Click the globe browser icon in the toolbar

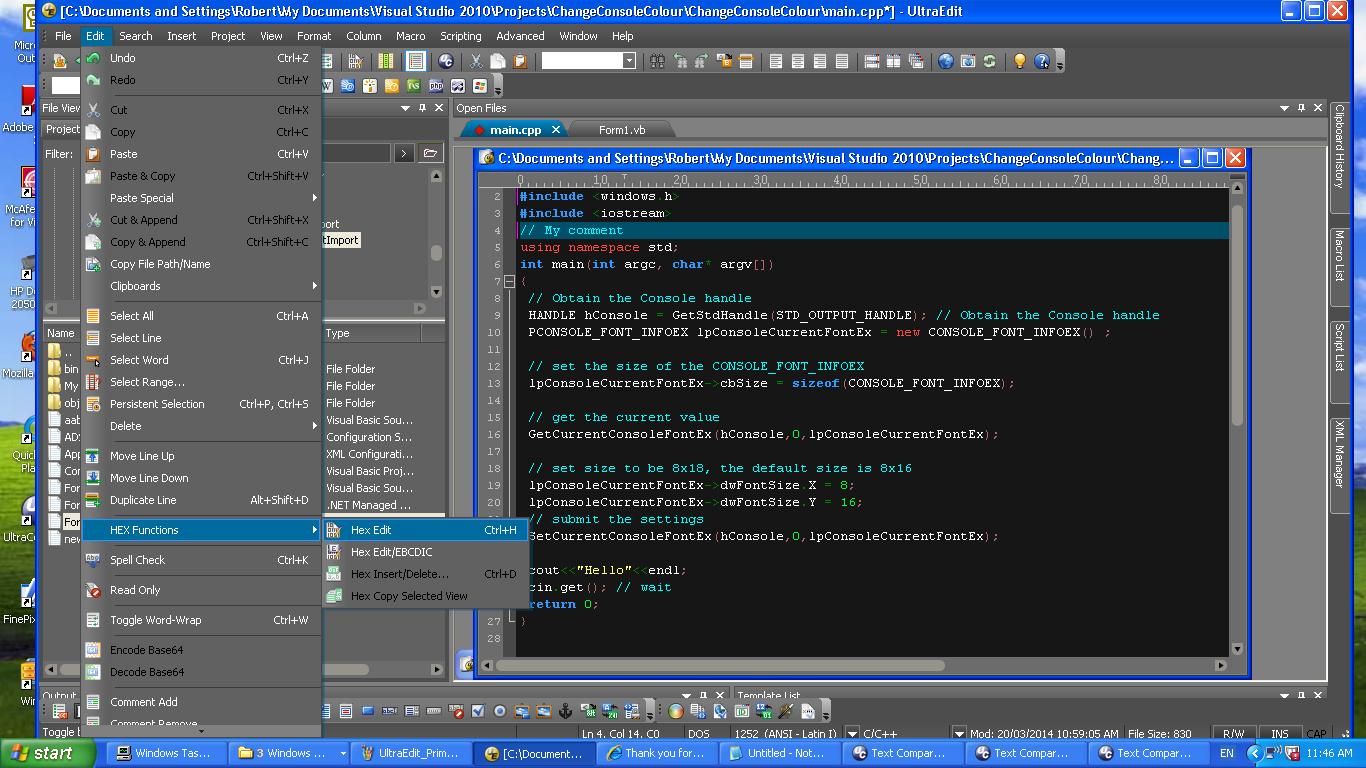(x=945, y=62)
